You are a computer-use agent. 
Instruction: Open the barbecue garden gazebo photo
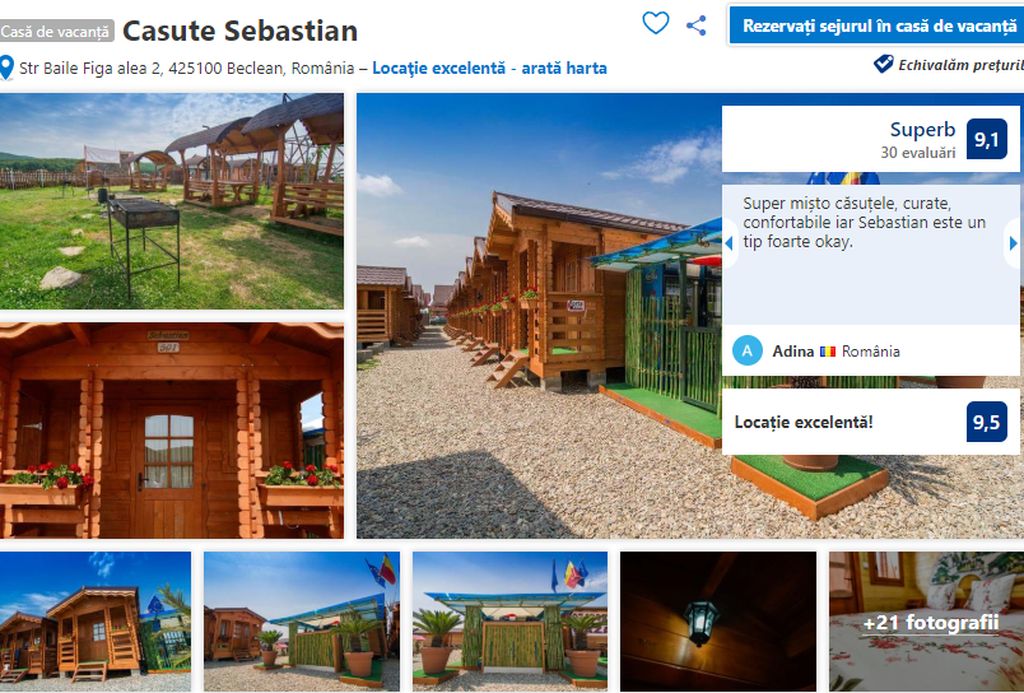[171, 201]
